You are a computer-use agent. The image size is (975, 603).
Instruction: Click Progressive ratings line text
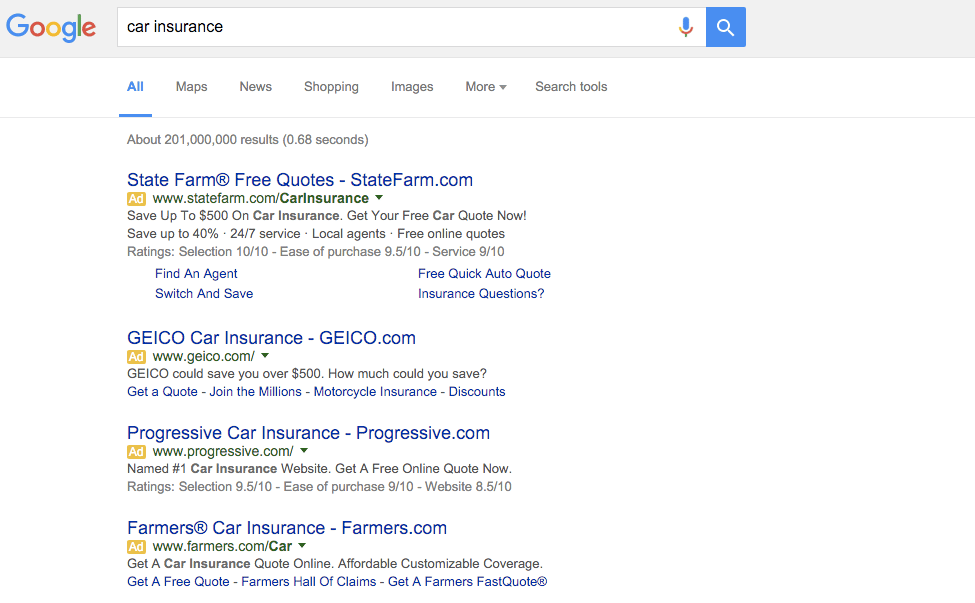point(319,487)
